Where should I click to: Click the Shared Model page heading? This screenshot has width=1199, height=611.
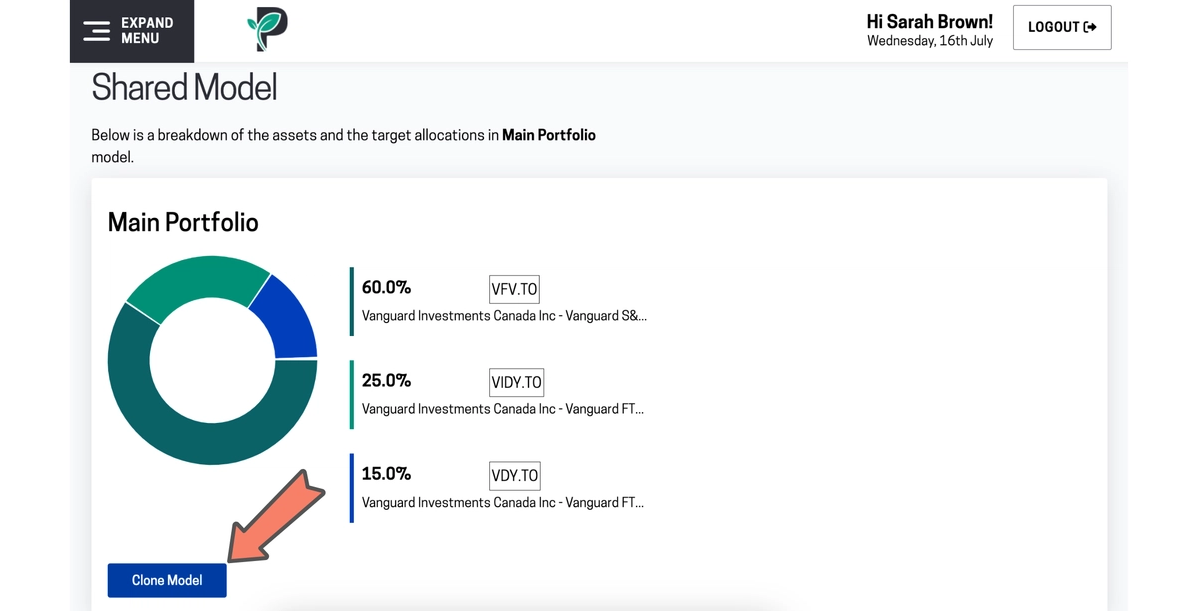[184, 87]
